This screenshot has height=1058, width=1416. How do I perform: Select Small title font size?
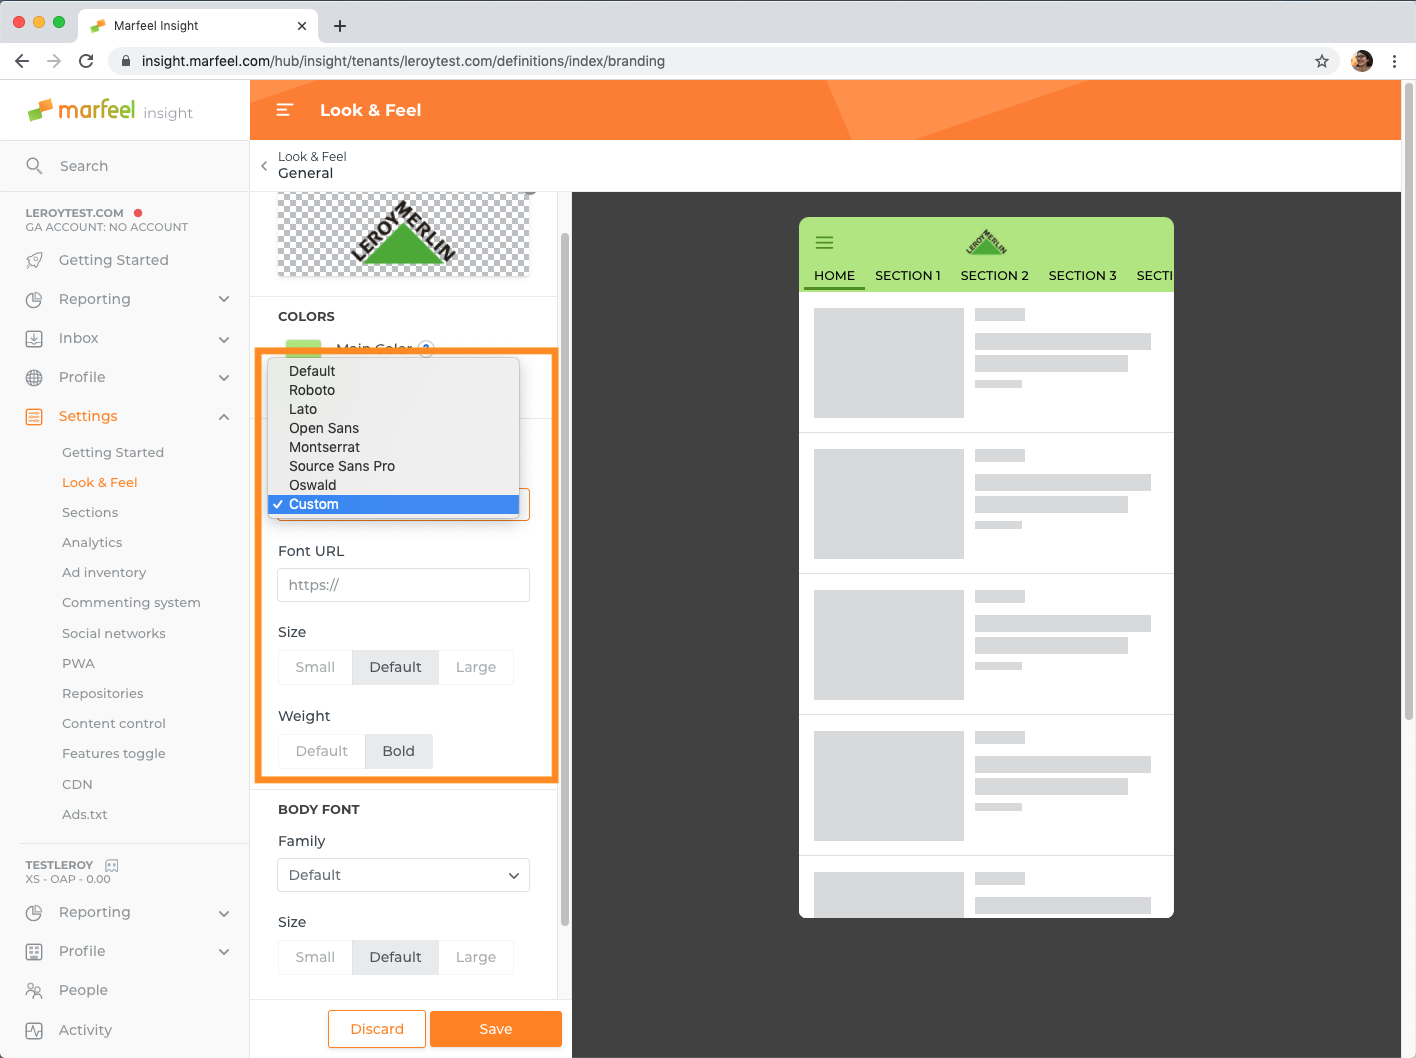click(x=315, y=667)
